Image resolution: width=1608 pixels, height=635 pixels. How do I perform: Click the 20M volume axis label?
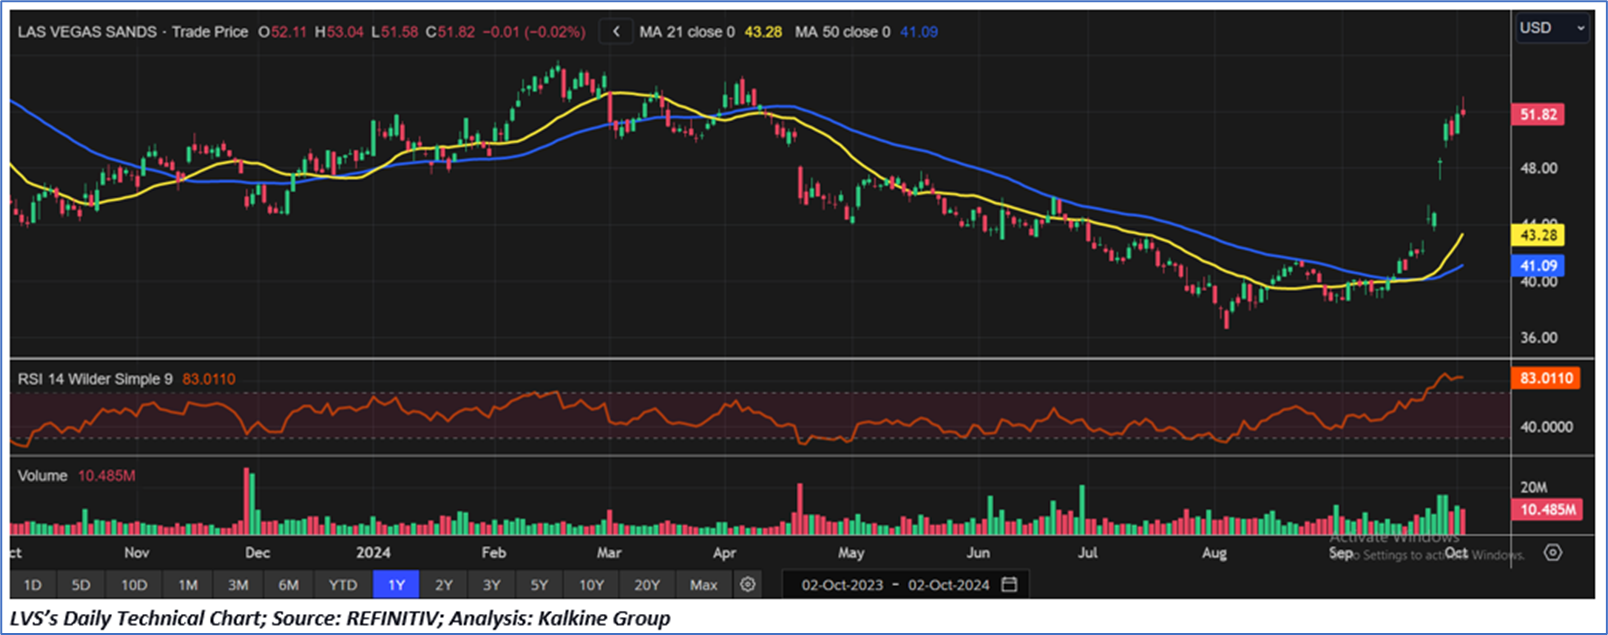click(1533, 488)
